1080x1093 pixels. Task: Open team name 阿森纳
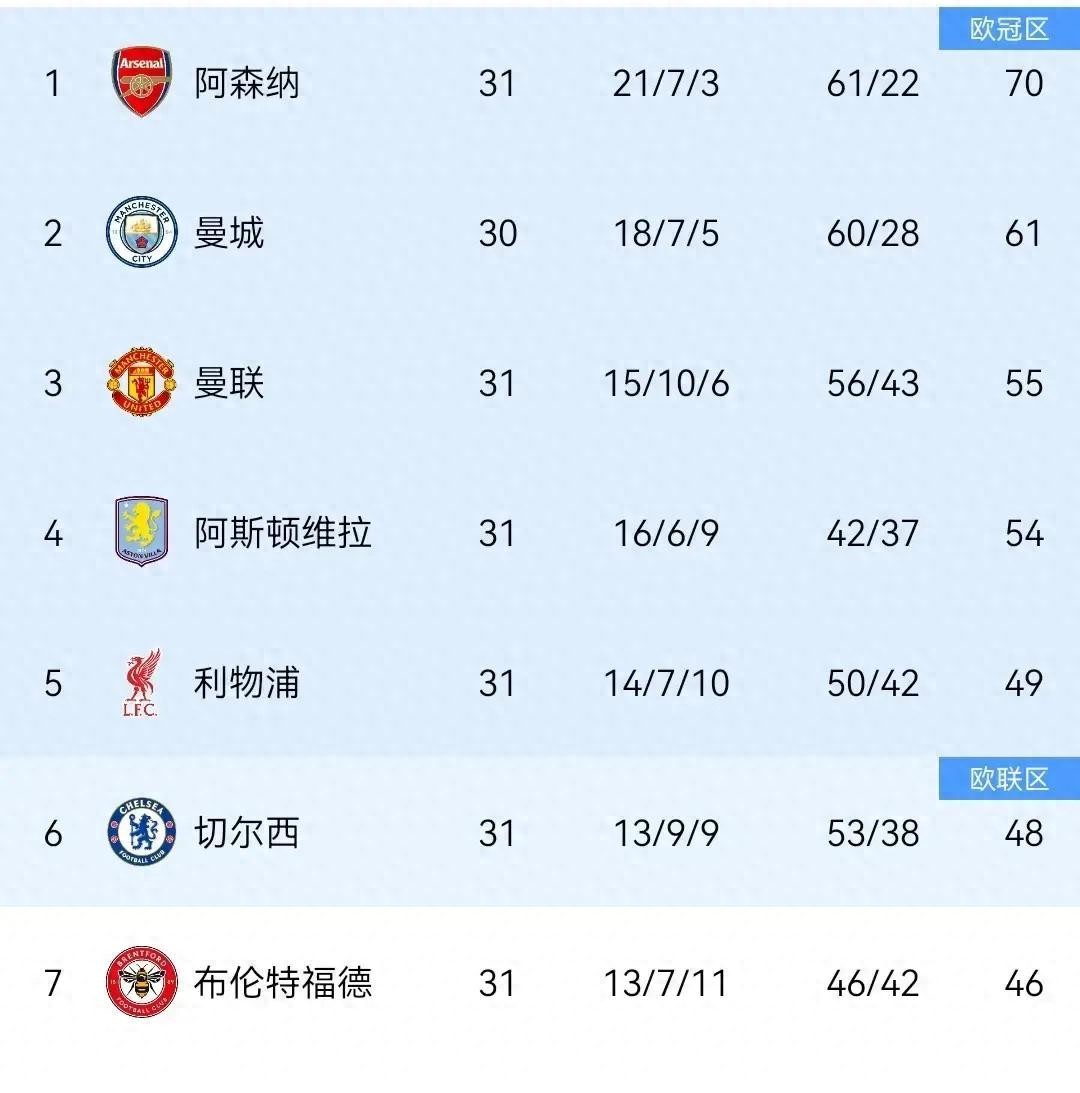click(246, 83)
